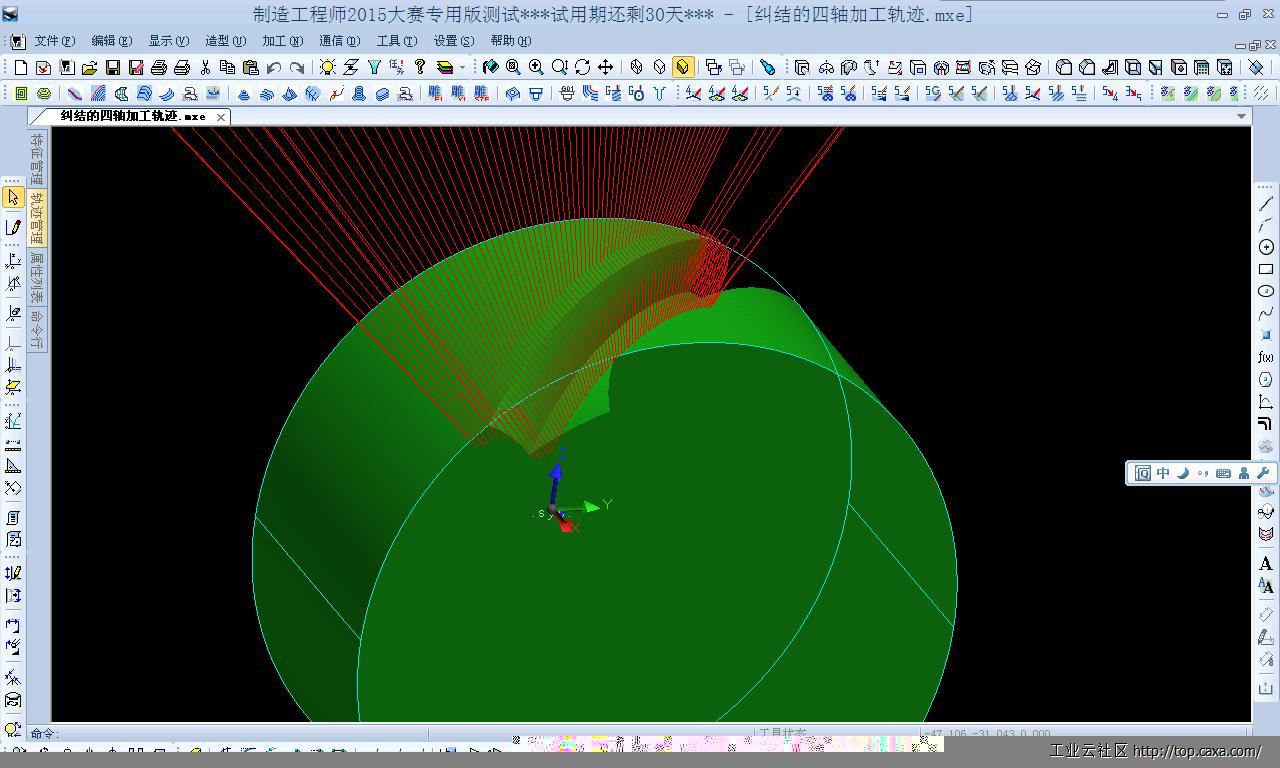Click the 中 language toggle in IME bar
Viewport: 1280px width, 768px height.
(x=1163, y=473)
